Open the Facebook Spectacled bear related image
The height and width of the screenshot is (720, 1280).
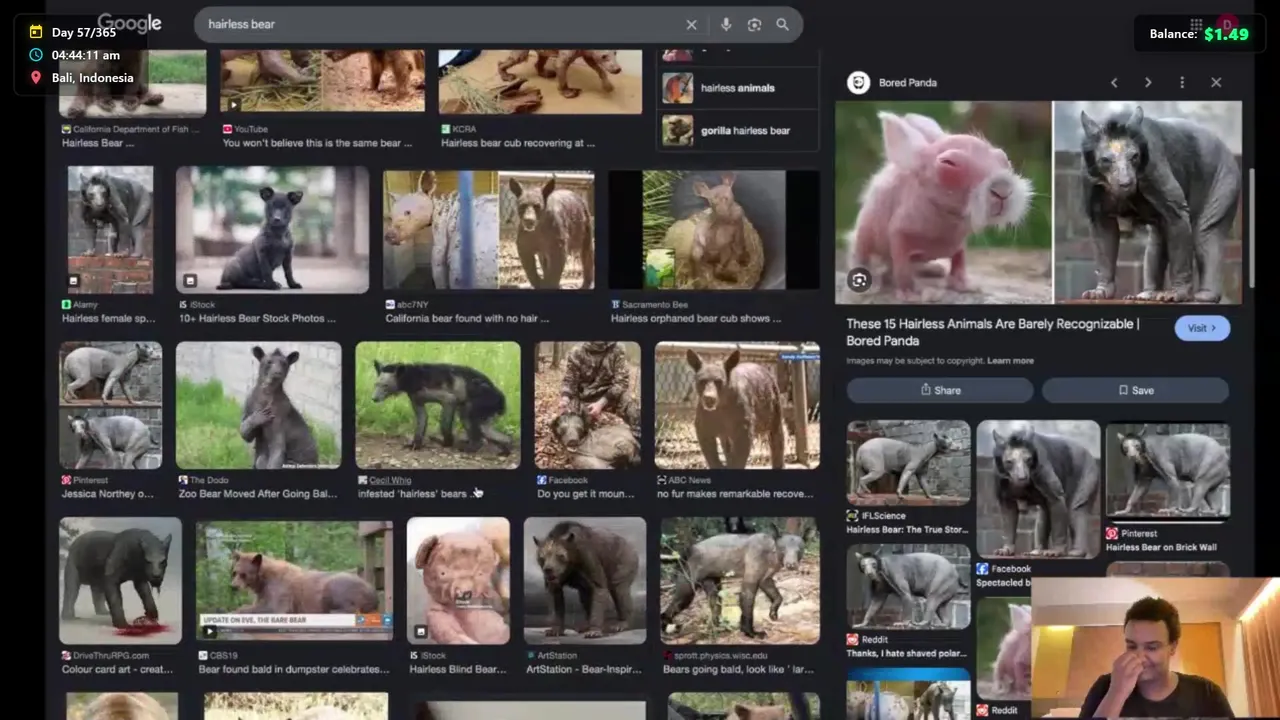[1038, 489]
